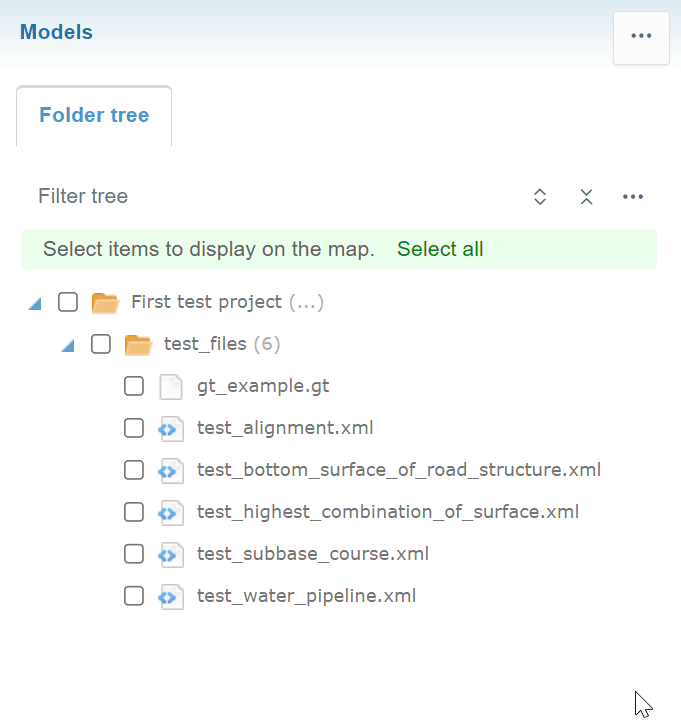681x725 pixels.
Task: Click the test_files folder icon
Action: pyautogui.click(x=138, y=345)
